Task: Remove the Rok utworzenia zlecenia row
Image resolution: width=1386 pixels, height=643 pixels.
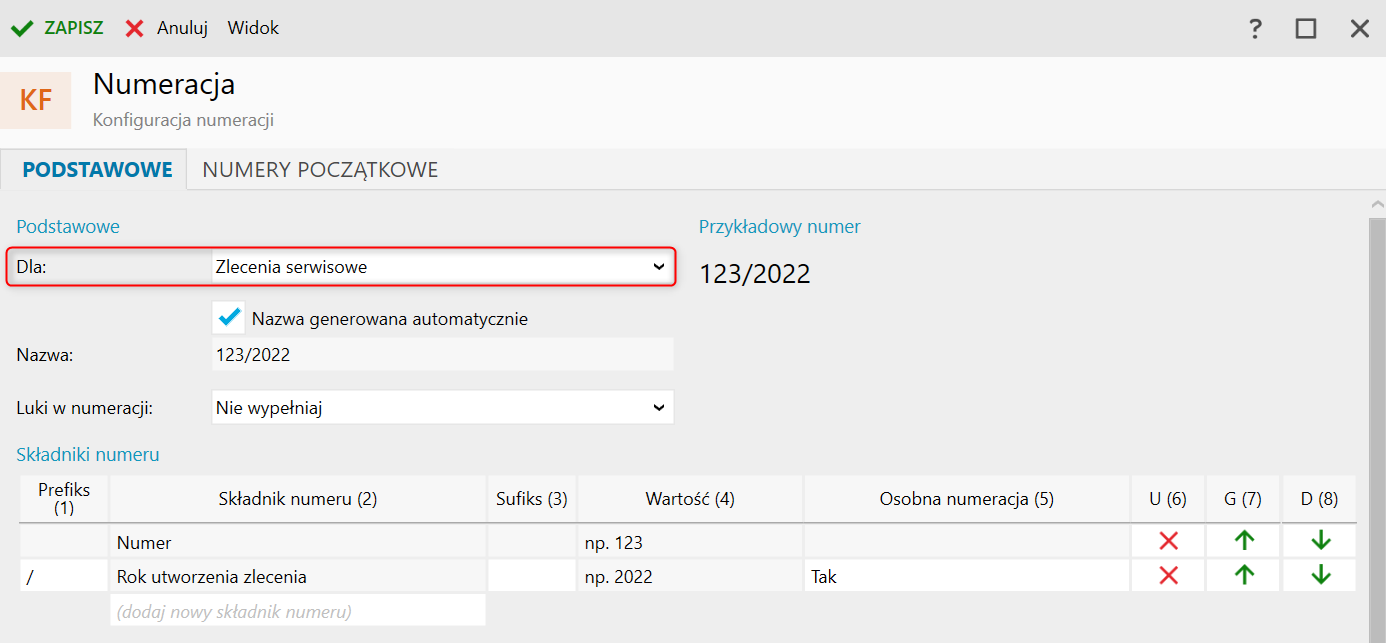Action: click(x=1168, y=576)
